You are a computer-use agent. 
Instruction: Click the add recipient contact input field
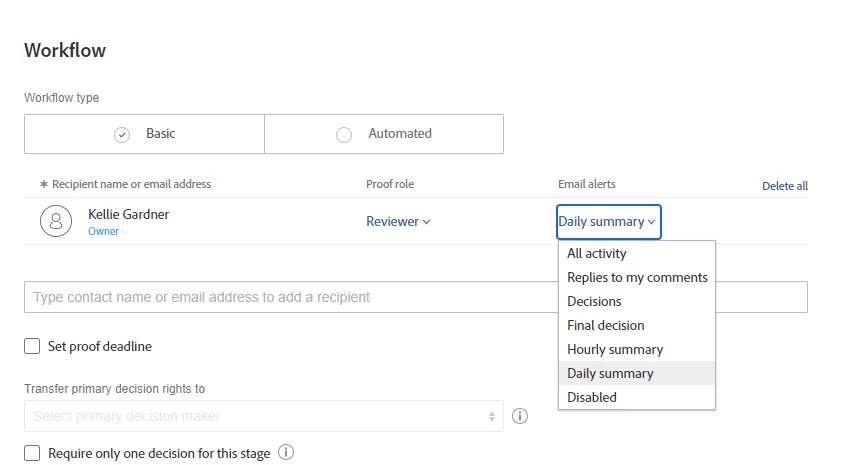tap(291, 297)
